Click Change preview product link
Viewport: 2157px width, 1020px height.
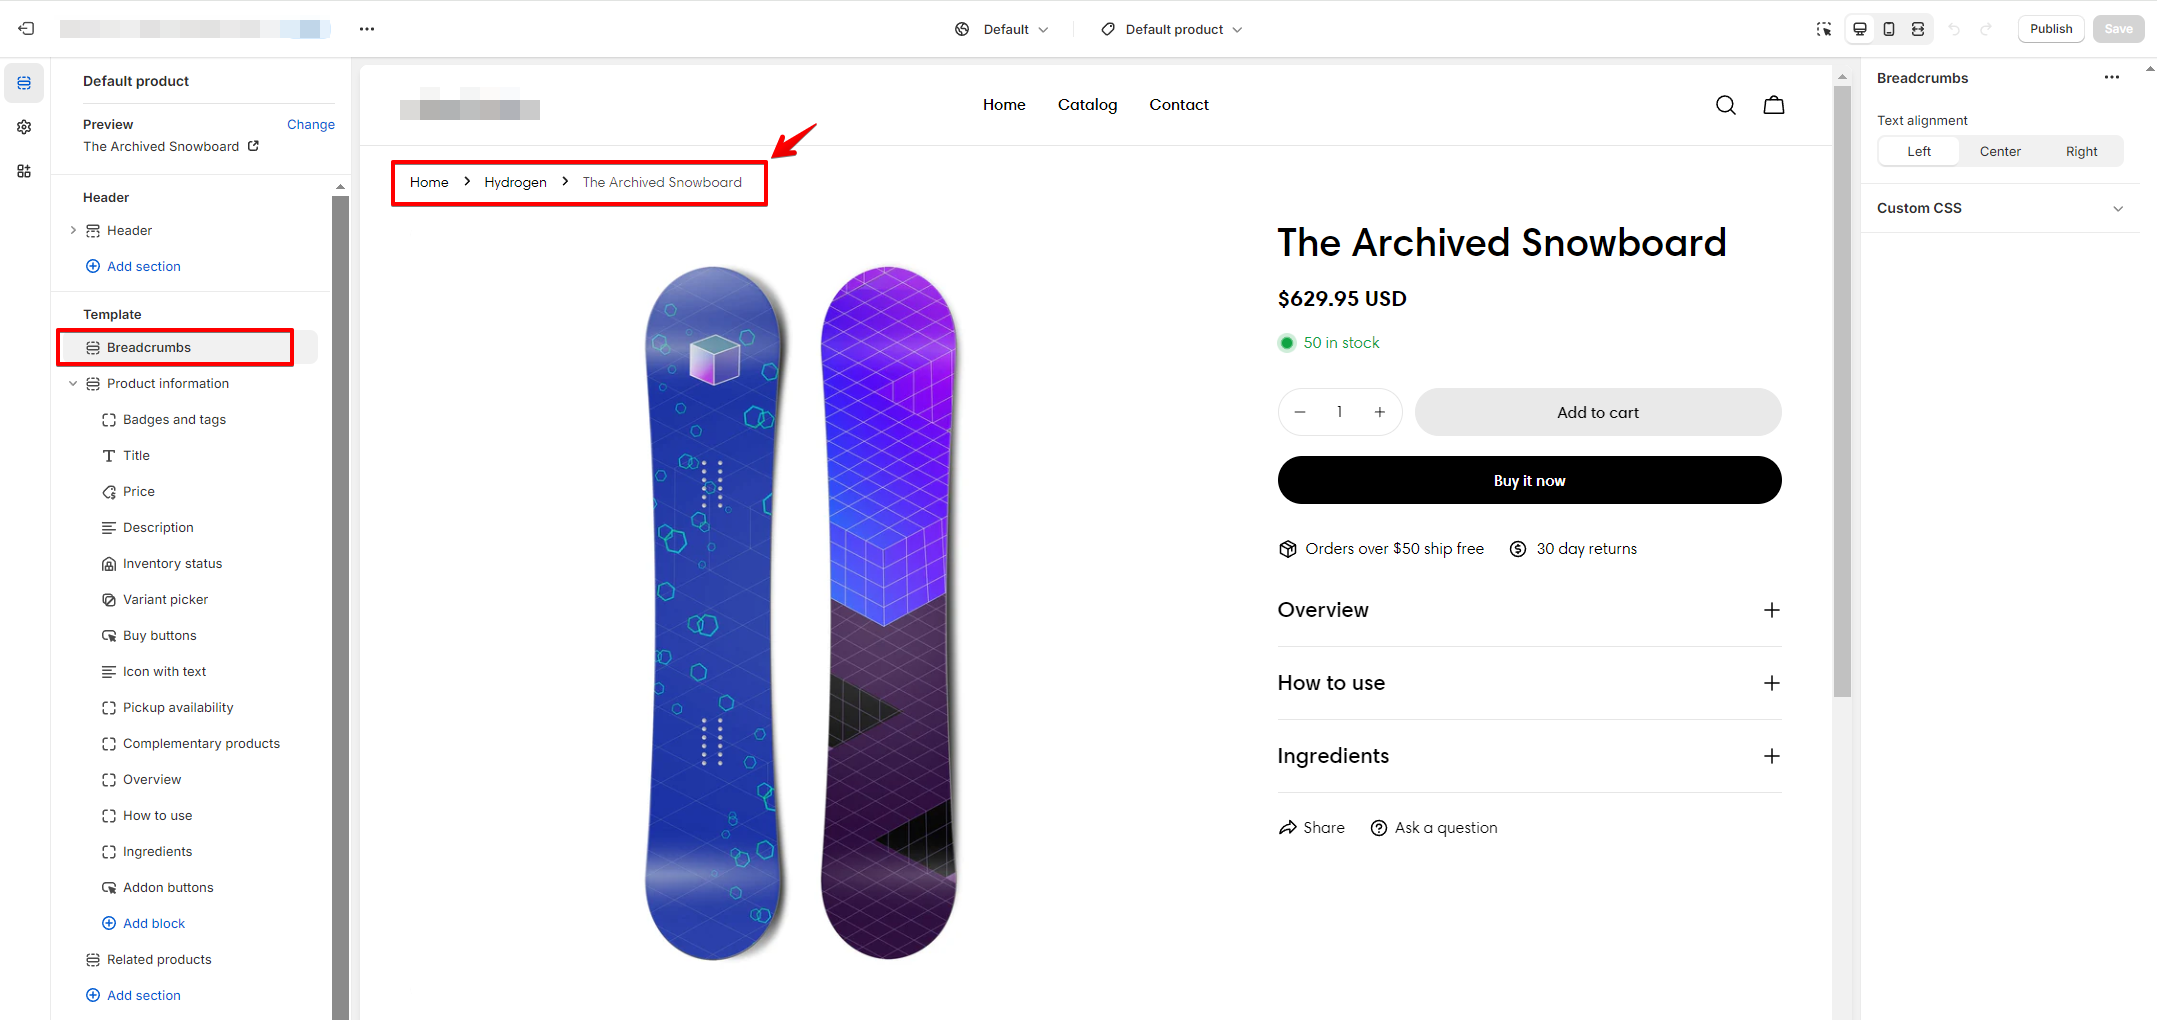311,125
